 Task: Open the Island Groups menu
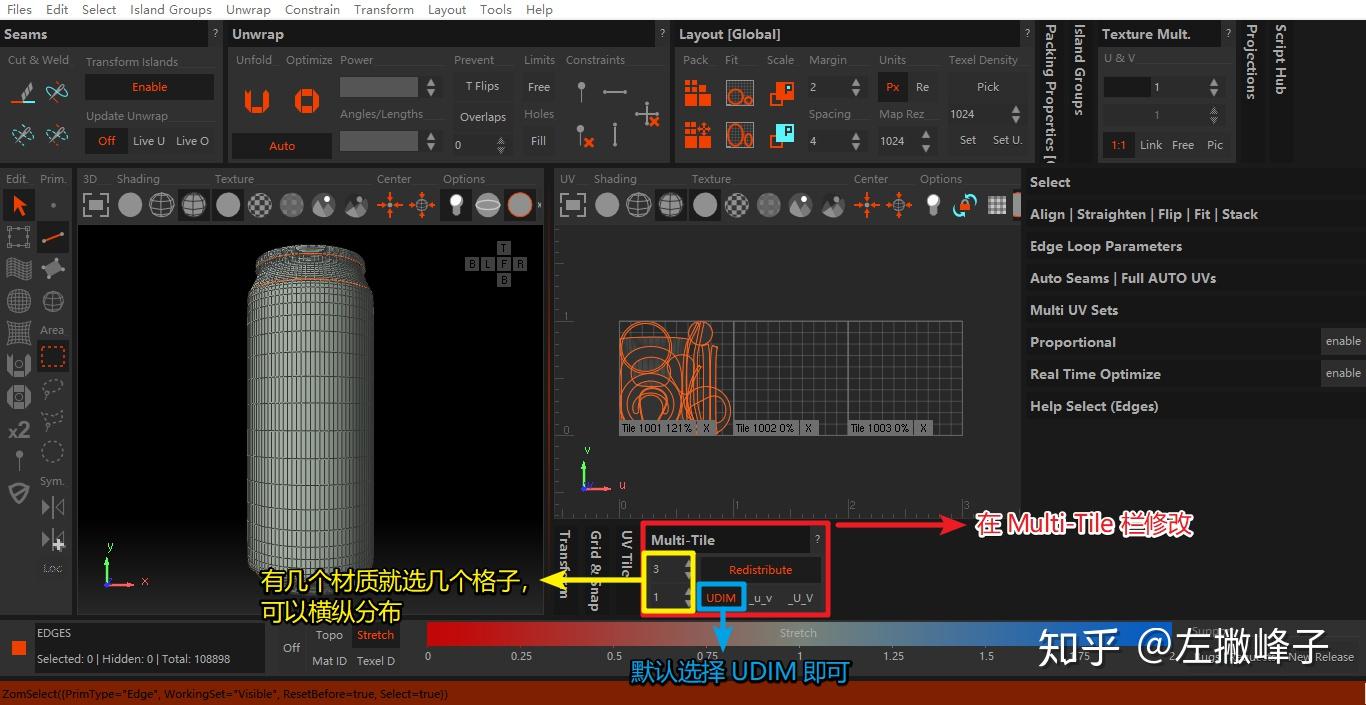pyautogui.click(x=170, y=10)
